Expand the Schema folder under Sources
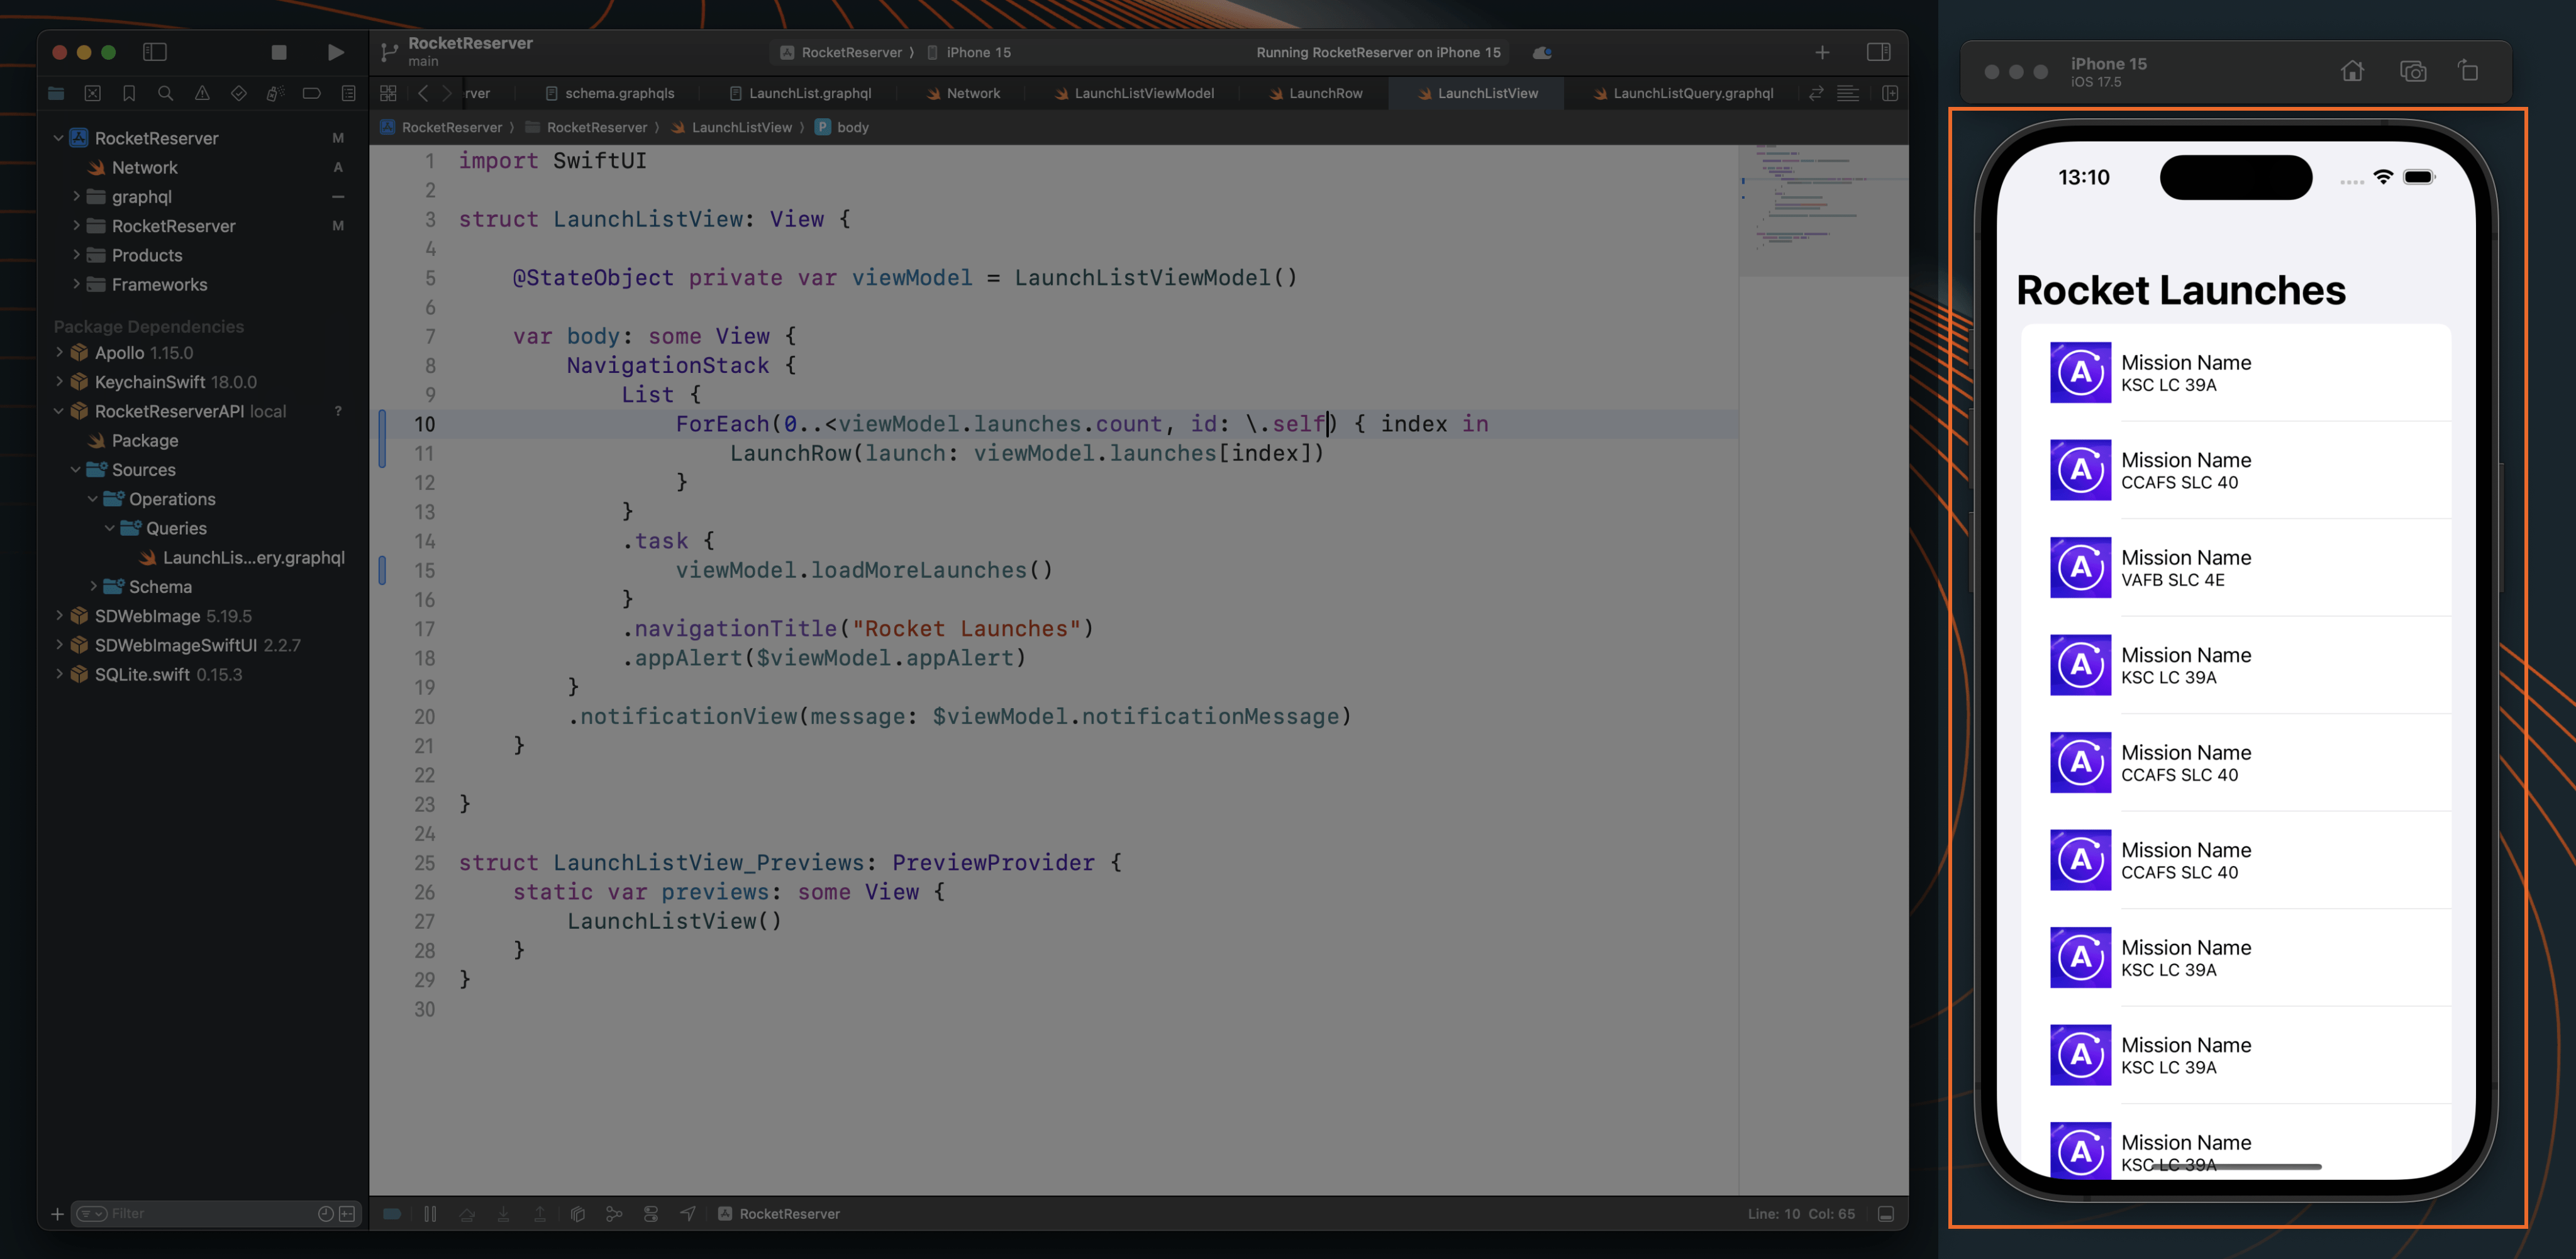The image size is (2576, 1259). tap(93, 586)
